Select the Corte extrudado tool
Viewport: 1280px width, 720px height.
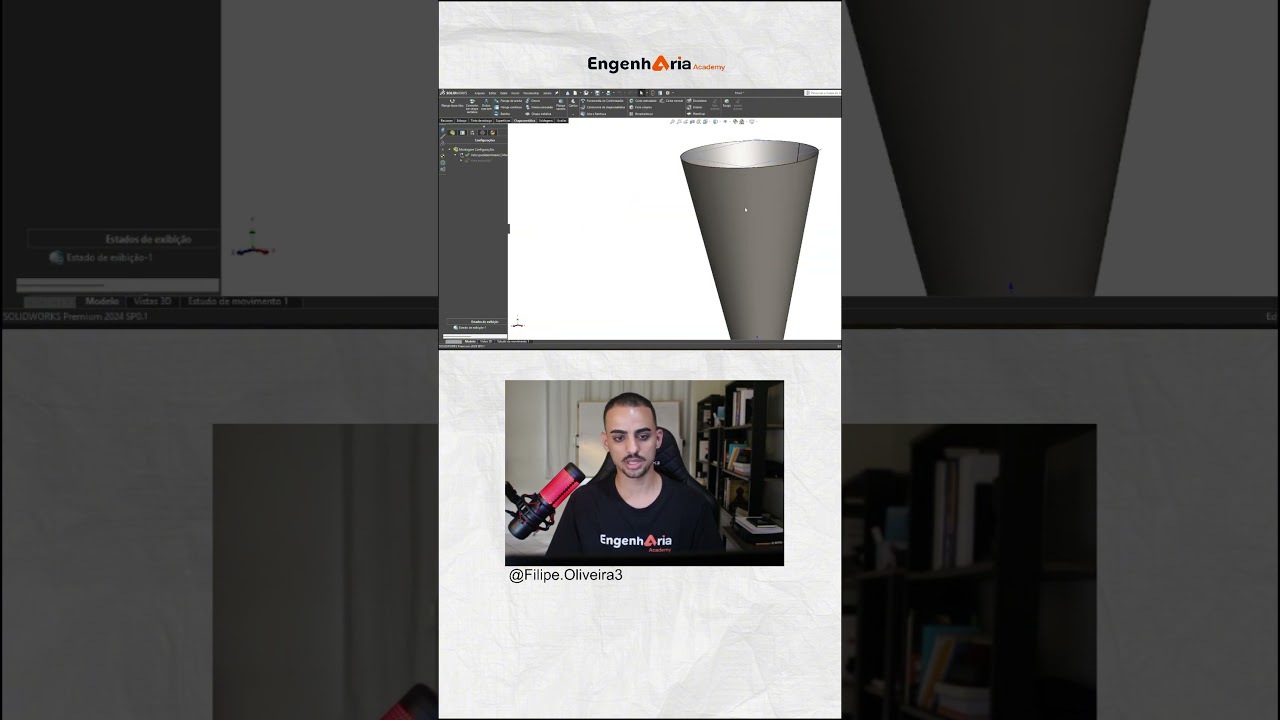(643, 100)
